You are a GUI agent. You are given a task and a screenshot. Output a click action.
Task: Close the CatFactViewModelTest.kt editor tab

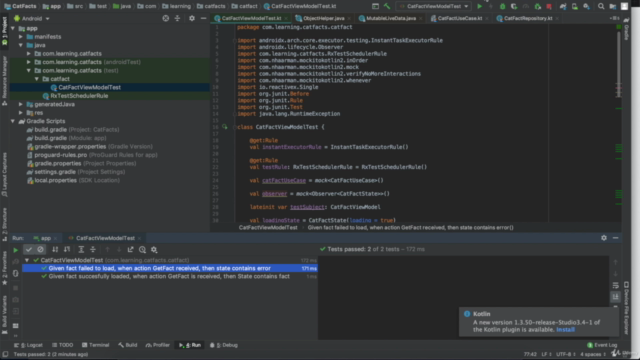[x=286, y=18]
